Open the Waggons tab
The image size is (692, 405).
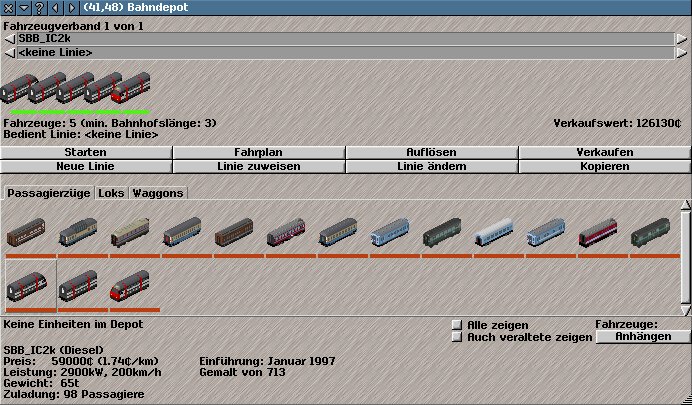(158, 192)
